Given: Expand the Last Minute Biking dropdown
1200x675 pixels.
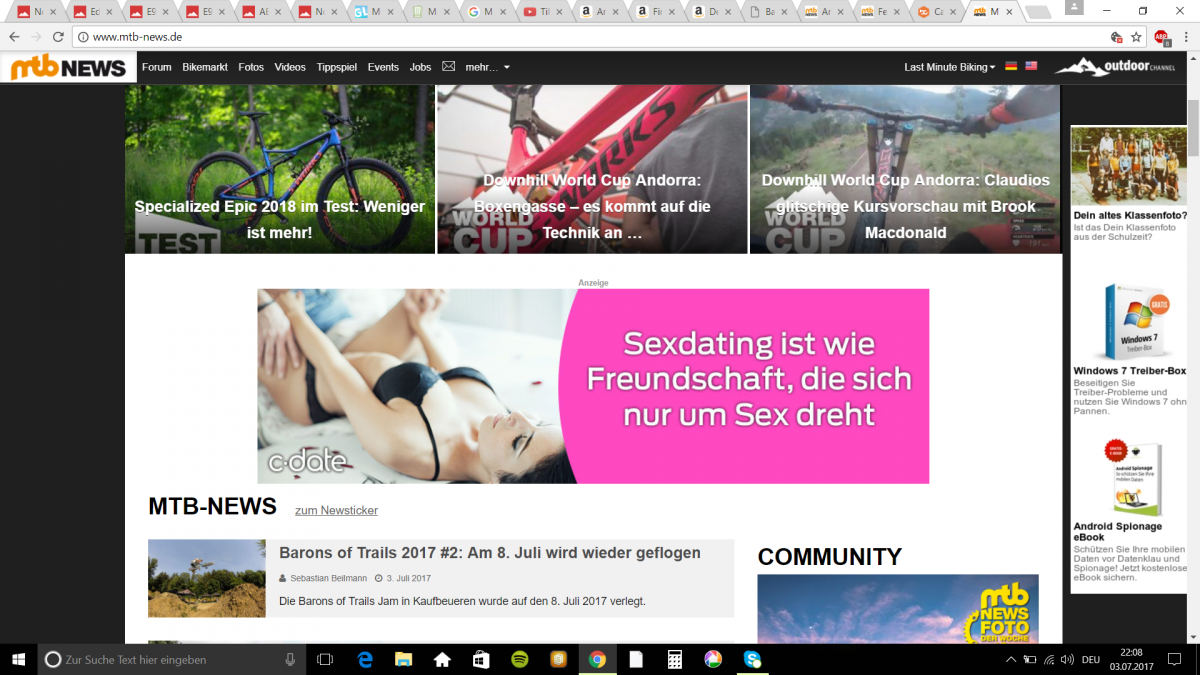Looking at the screenshot, I should coord(950,67).
